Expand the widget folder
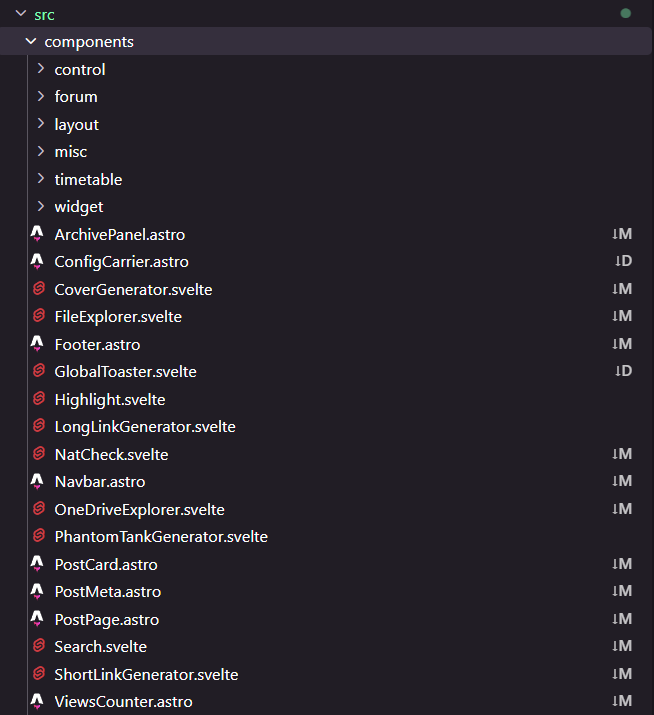This screenshot has width=654, height=715. tap(40, 207)
